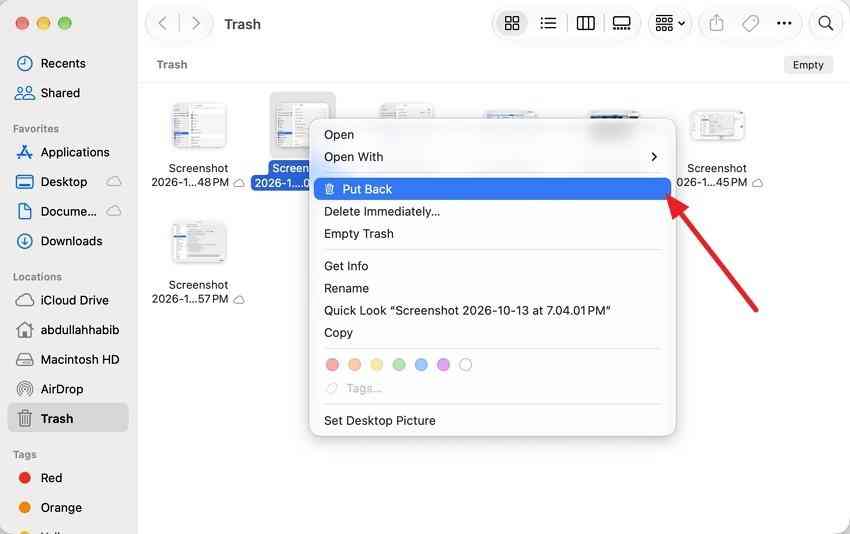Image resolution: width=850 pixels, height=534 pixels.
Task: Expand Open With submenu
Action: (x=492, y=157)
